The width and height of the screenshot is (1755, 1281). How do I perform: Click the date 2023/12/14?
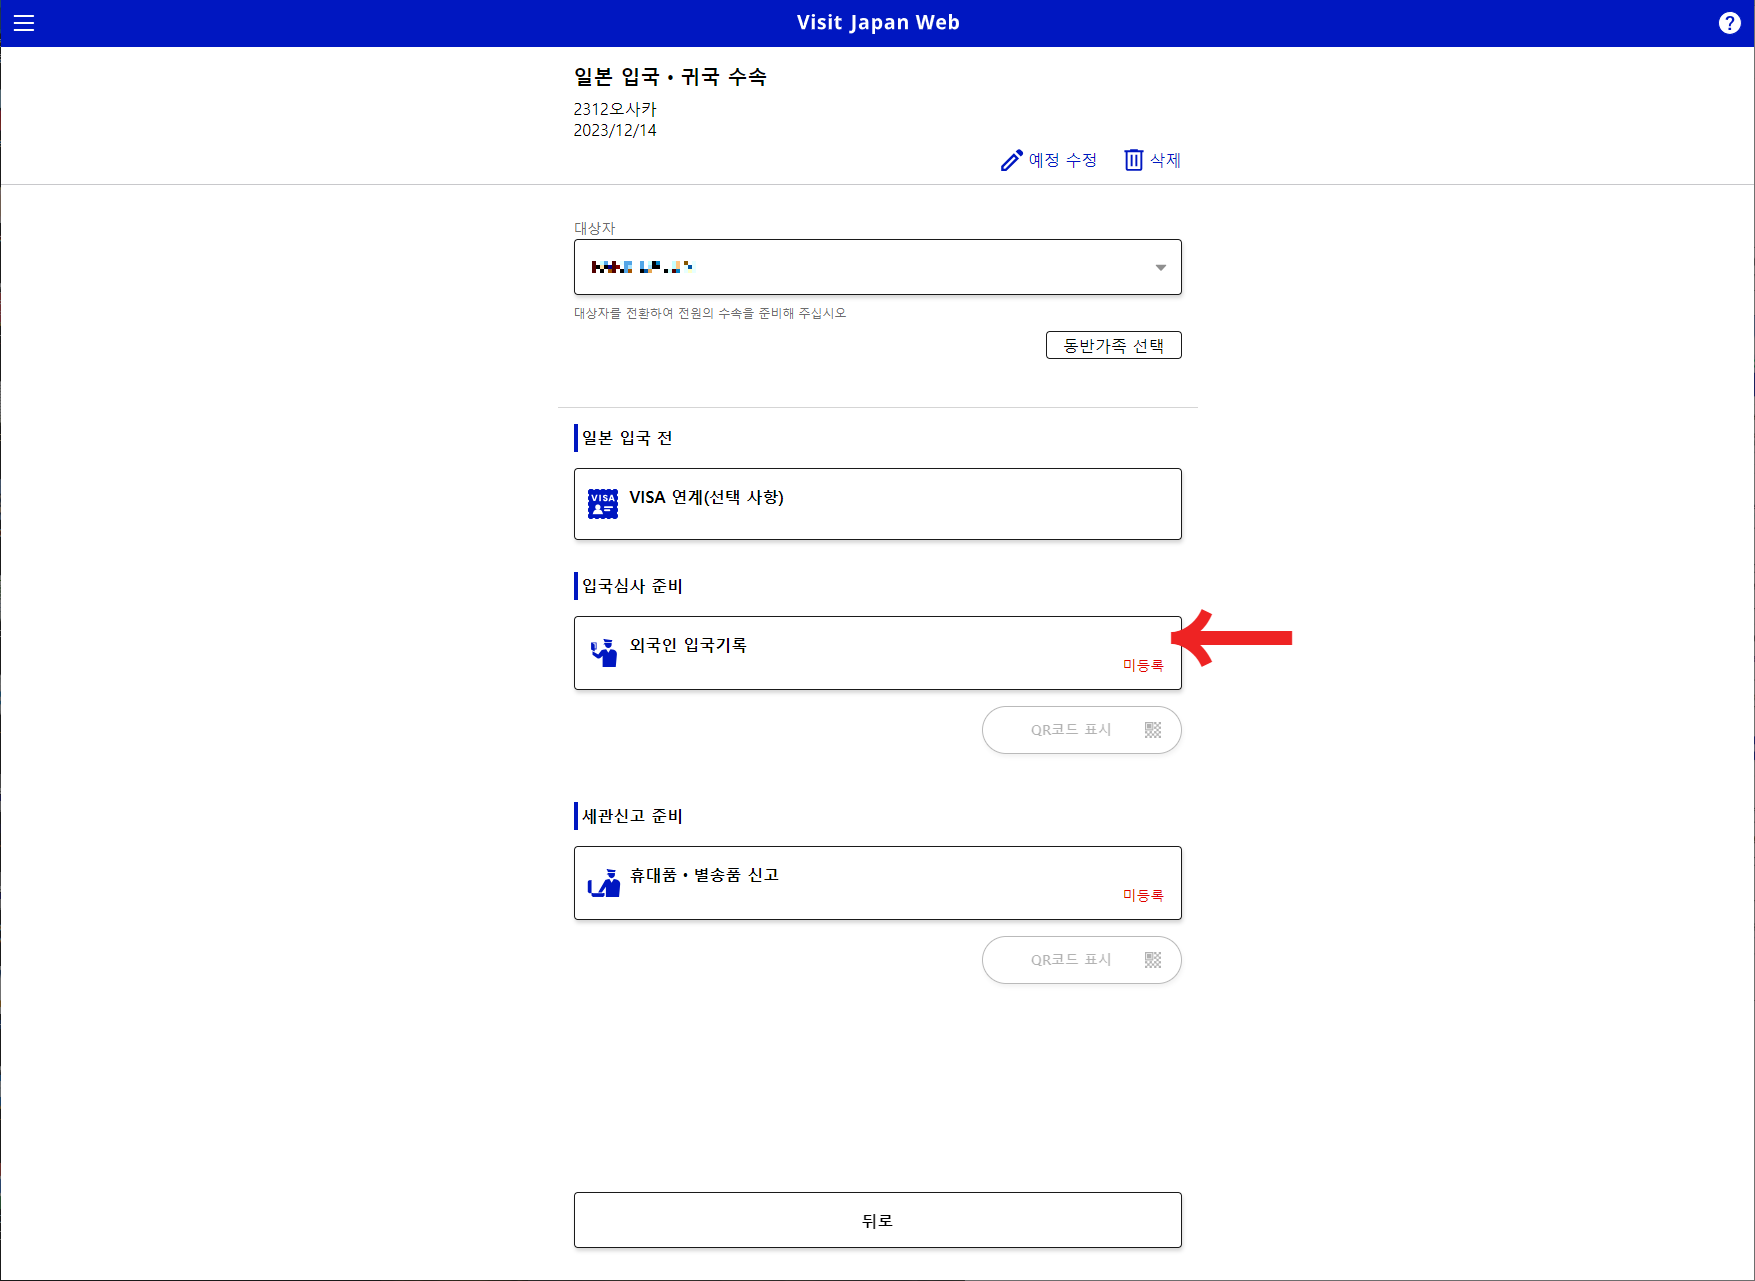click(615, 130)
